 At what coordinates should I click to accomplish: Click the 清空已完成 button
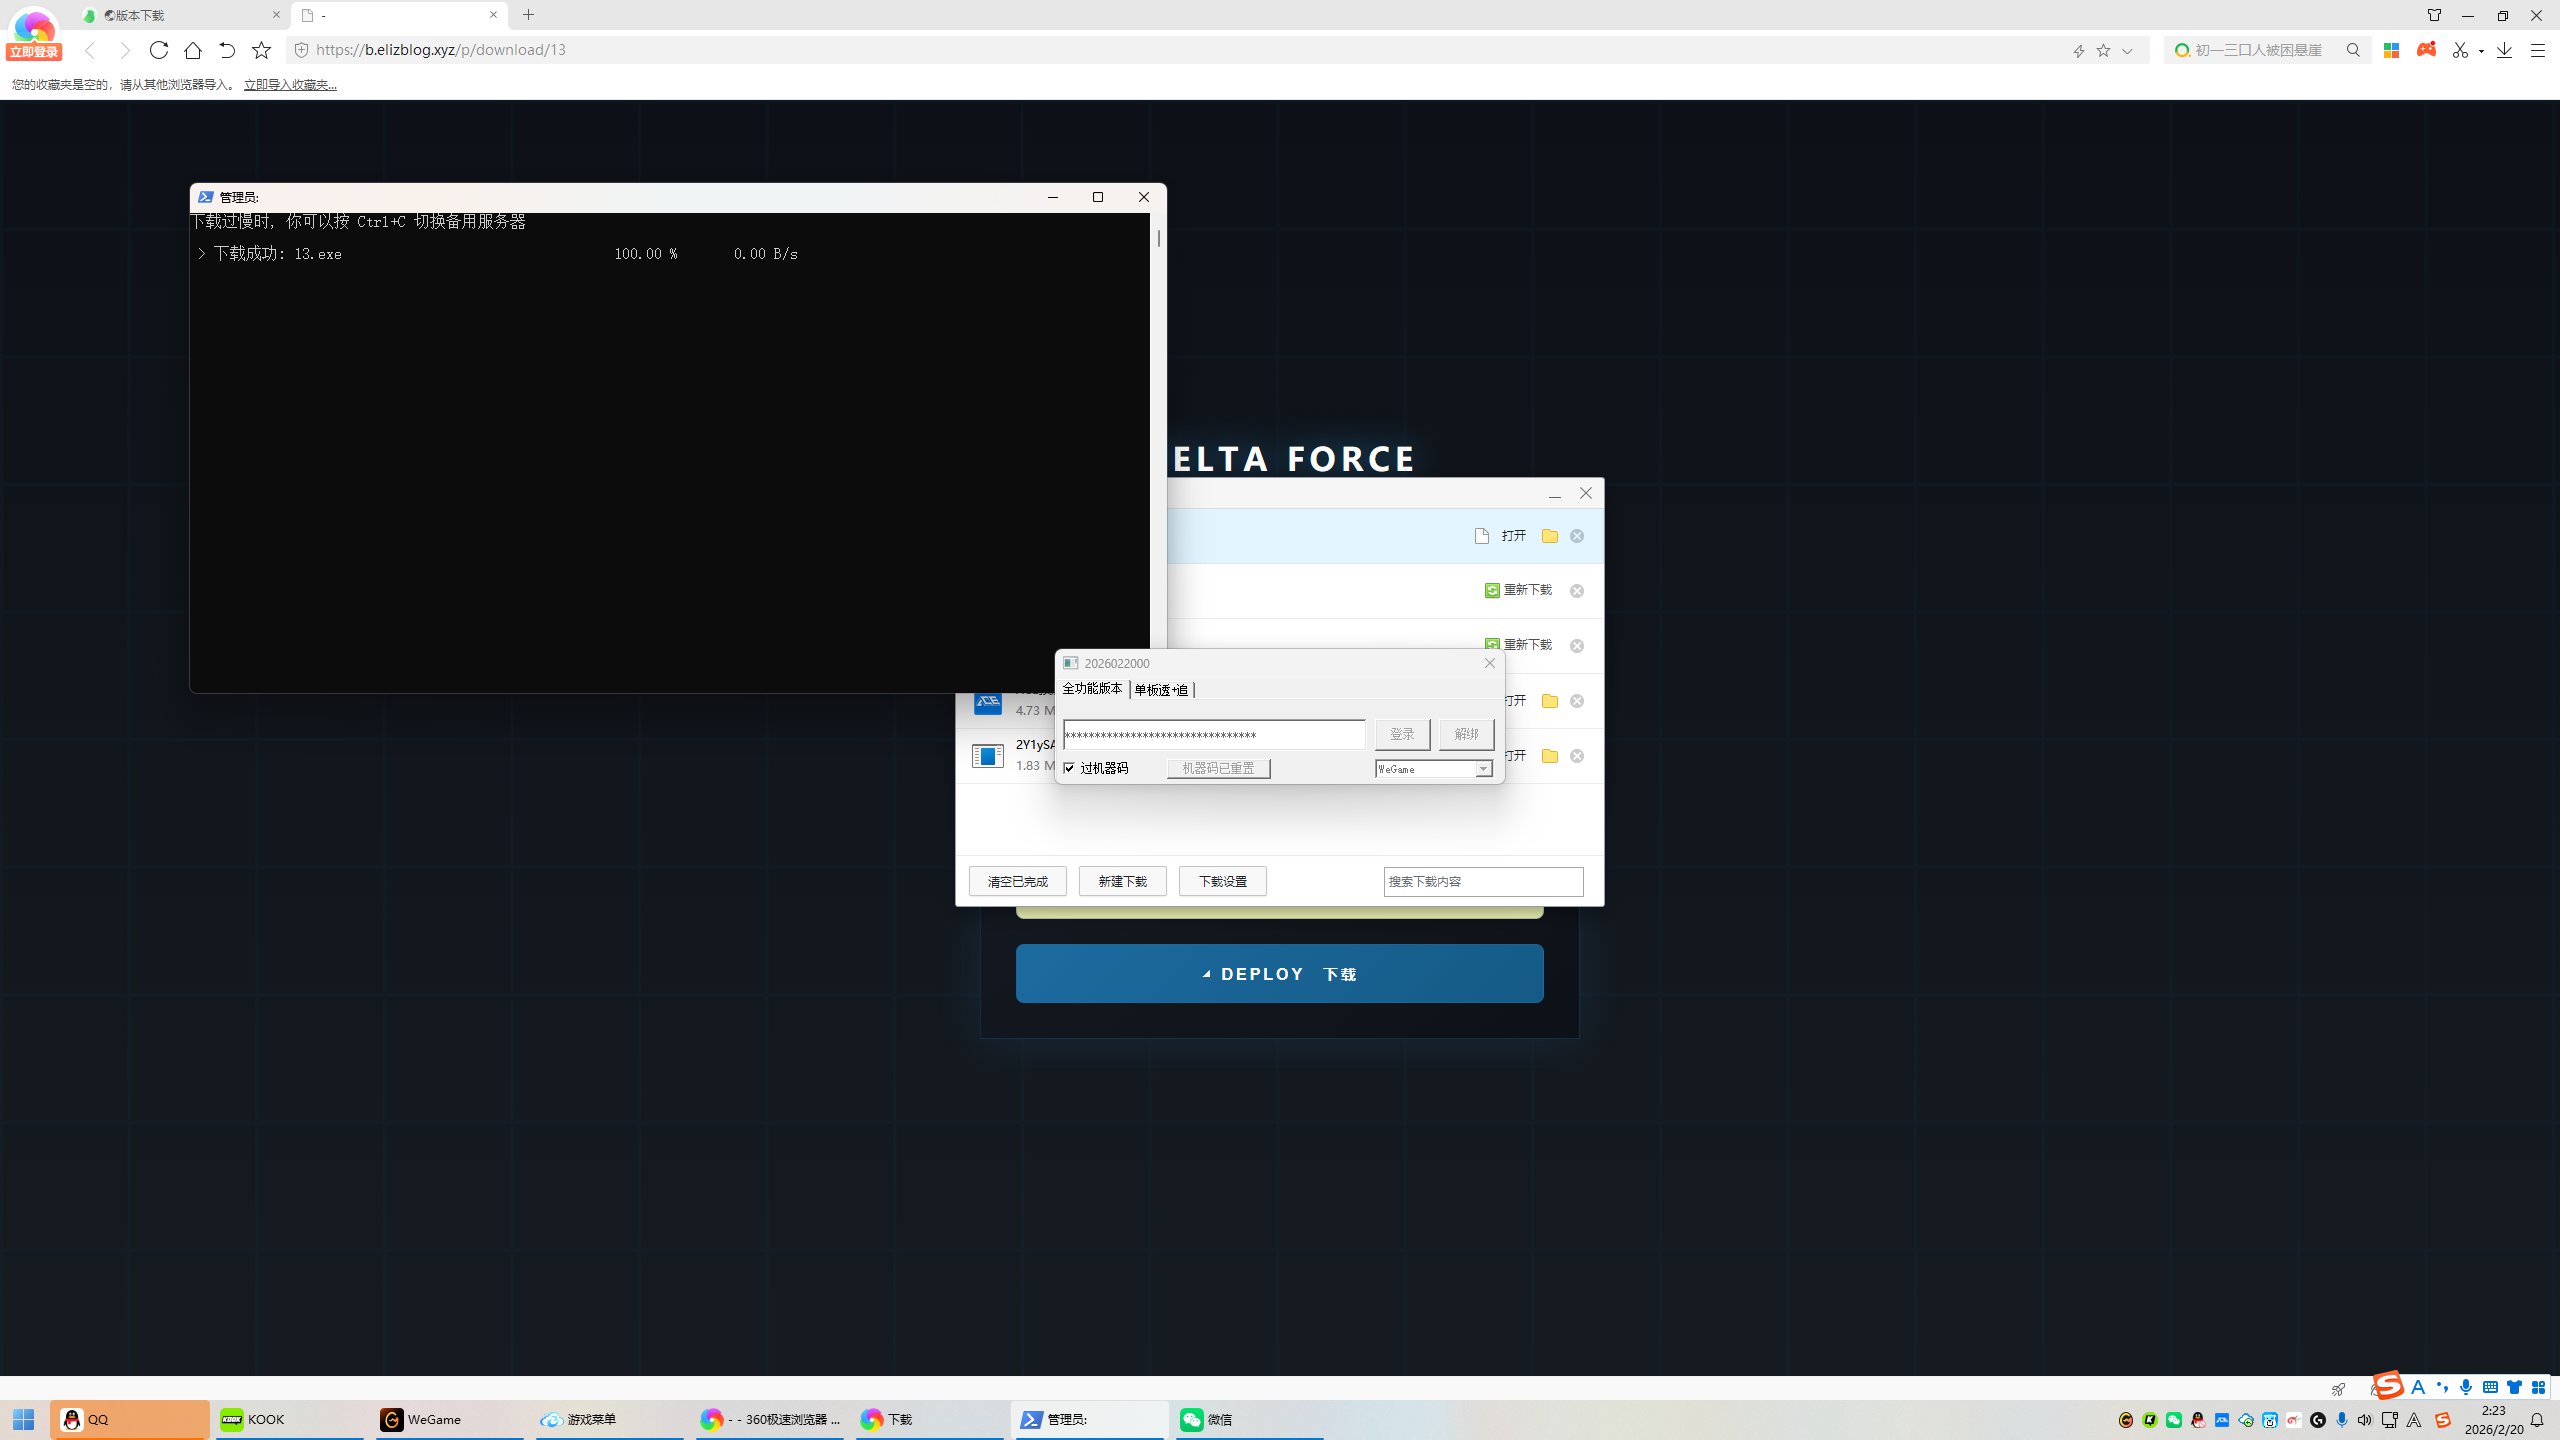point(1017,881)
